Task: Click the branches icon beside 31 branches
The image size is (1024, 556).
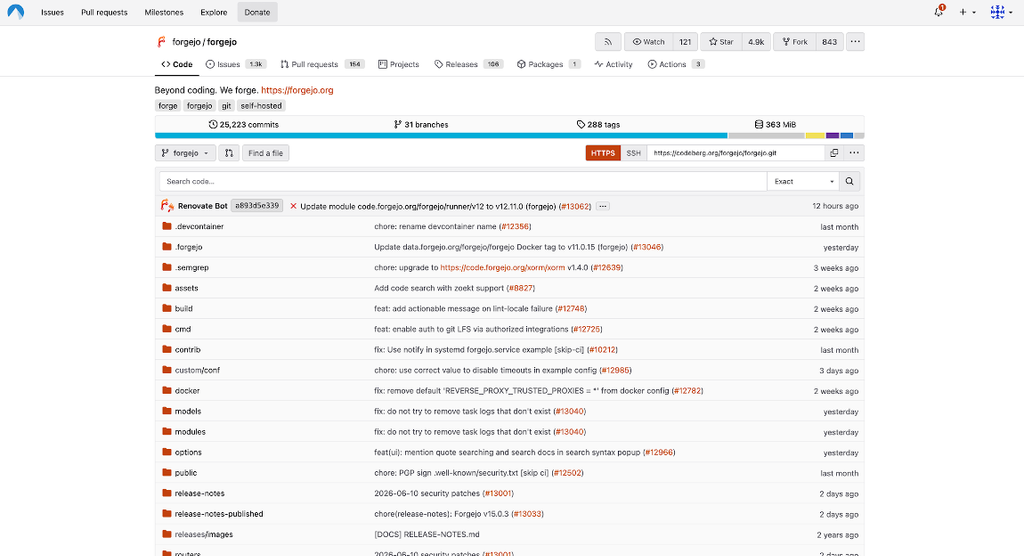Action: pos(398,124)
